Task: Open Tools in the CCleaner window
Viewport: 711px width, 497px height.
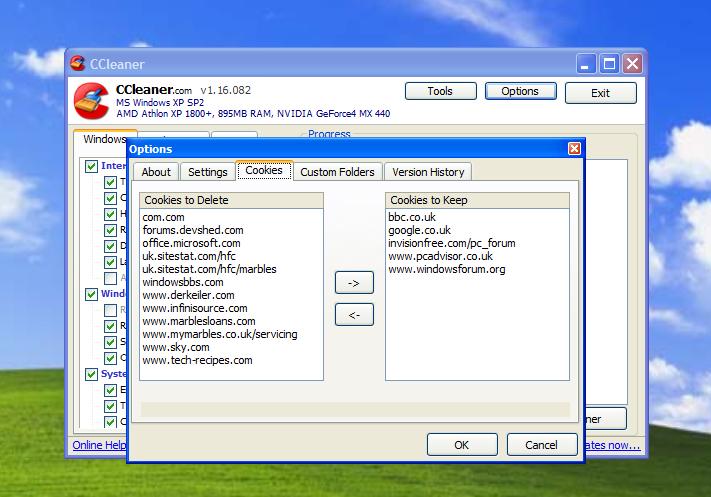Action: pyautogui.click(x=440, y=91)
